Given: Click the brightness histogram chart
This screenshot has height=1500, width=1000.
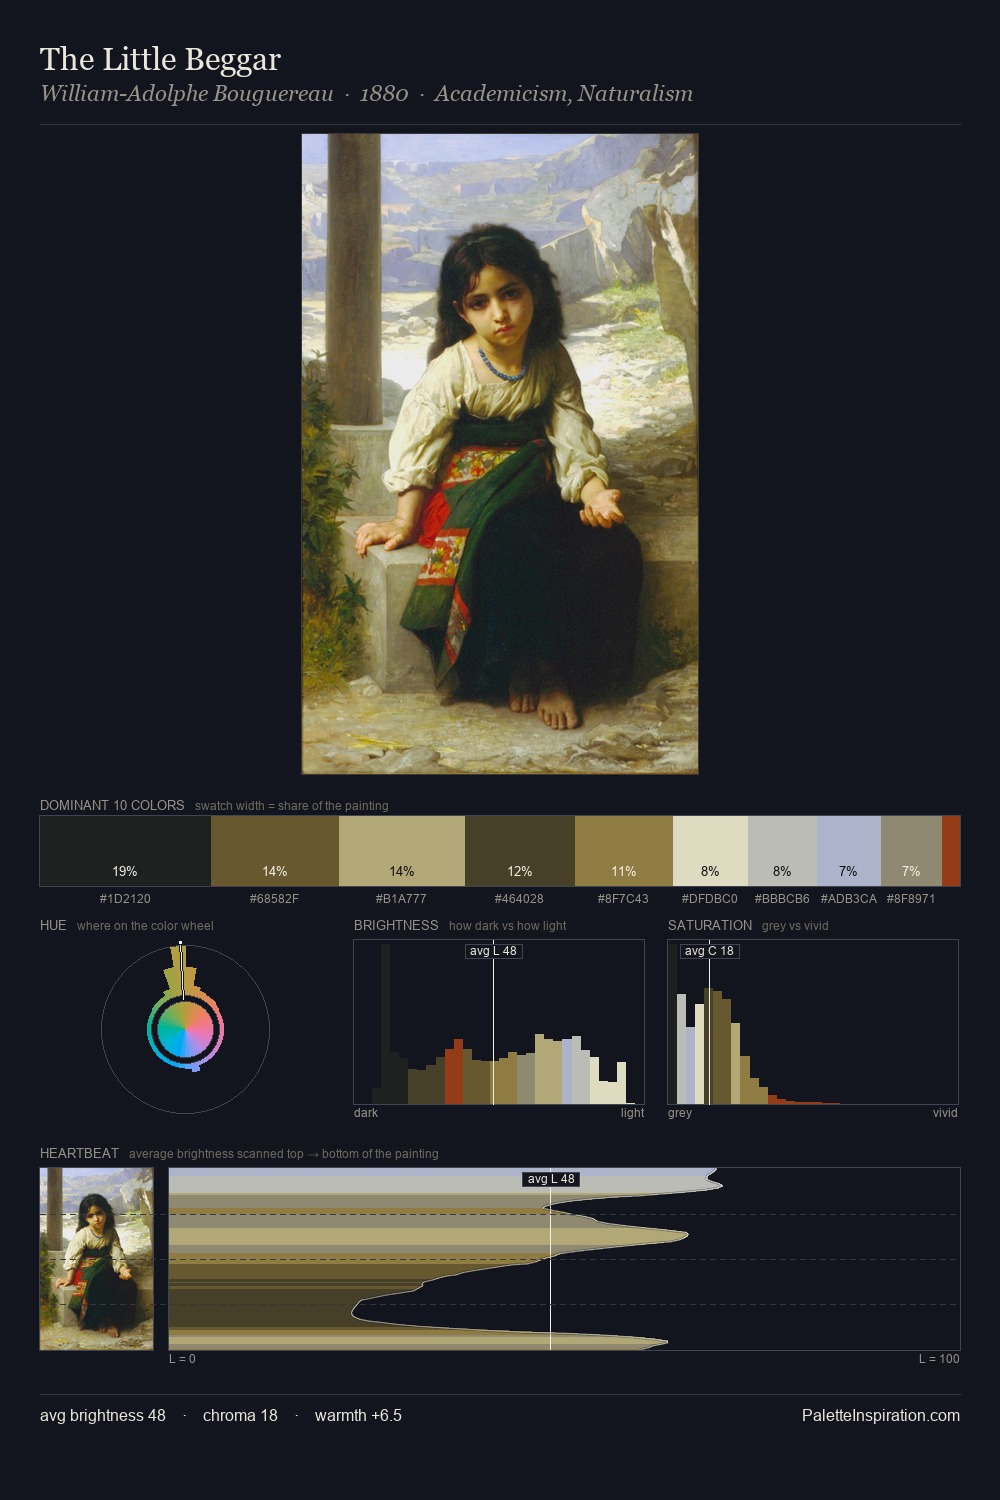Looking at the screenshot, I should pos(499,1022).
